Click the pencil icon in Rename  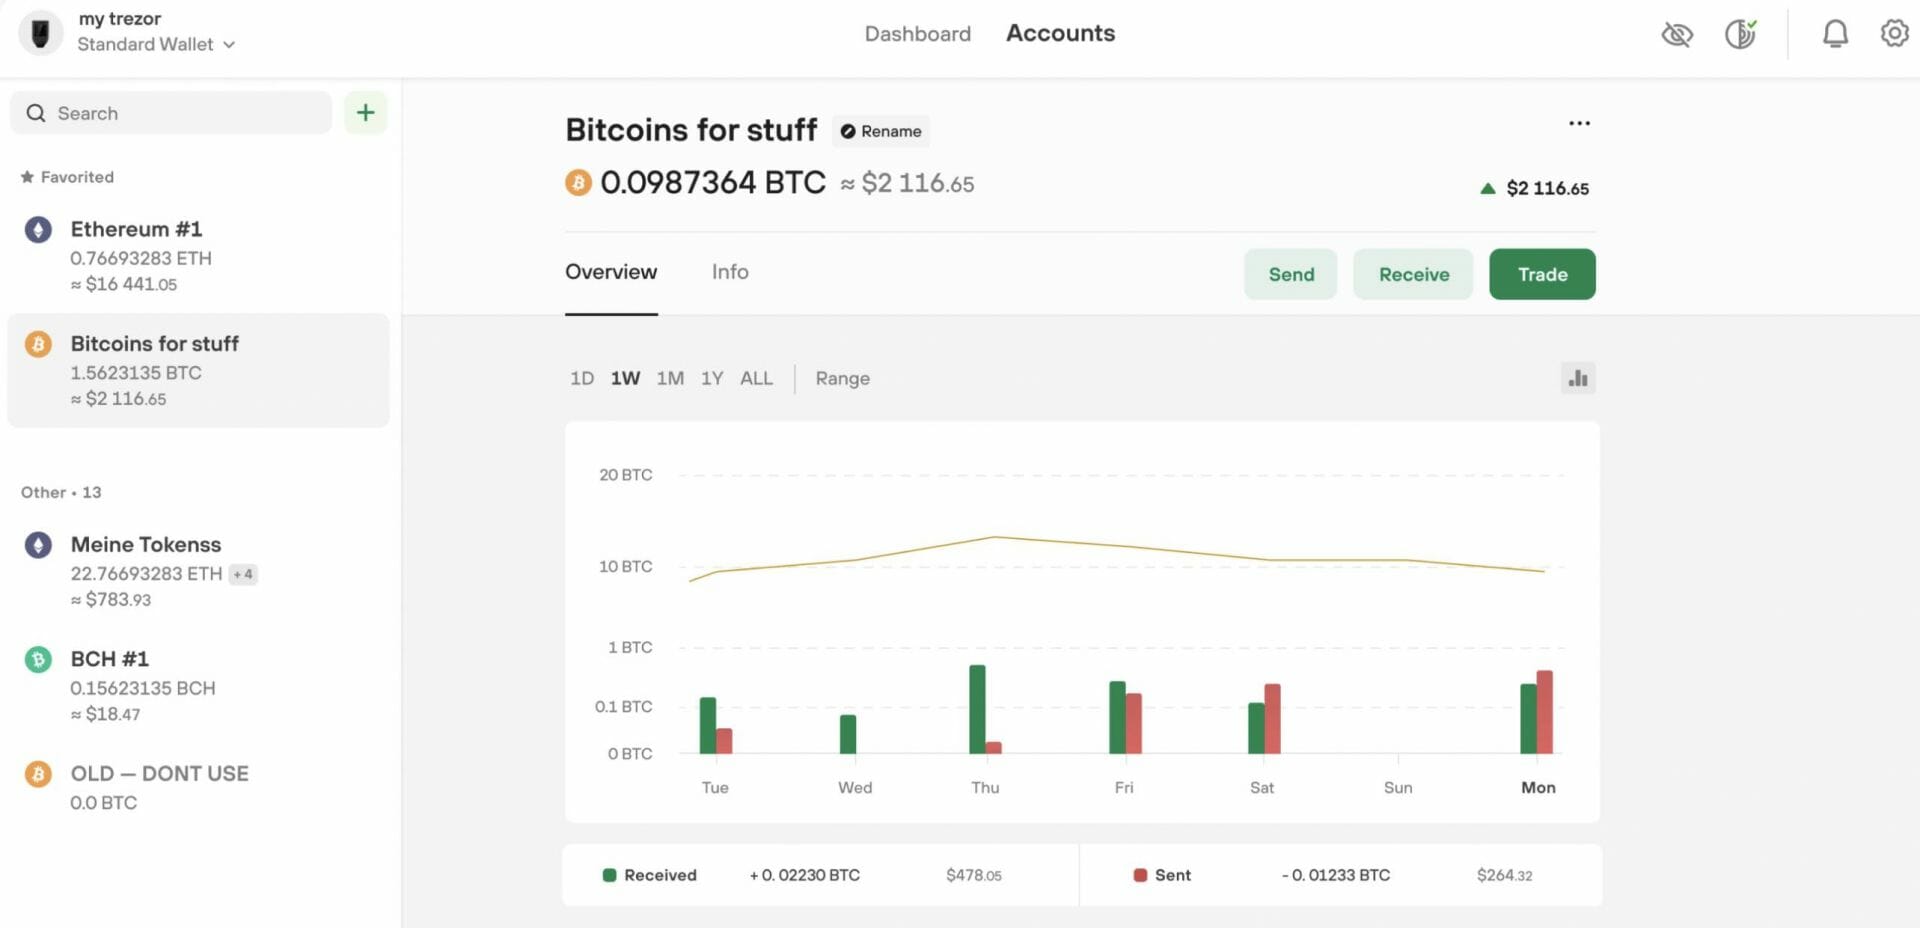[x=848, y=131]
